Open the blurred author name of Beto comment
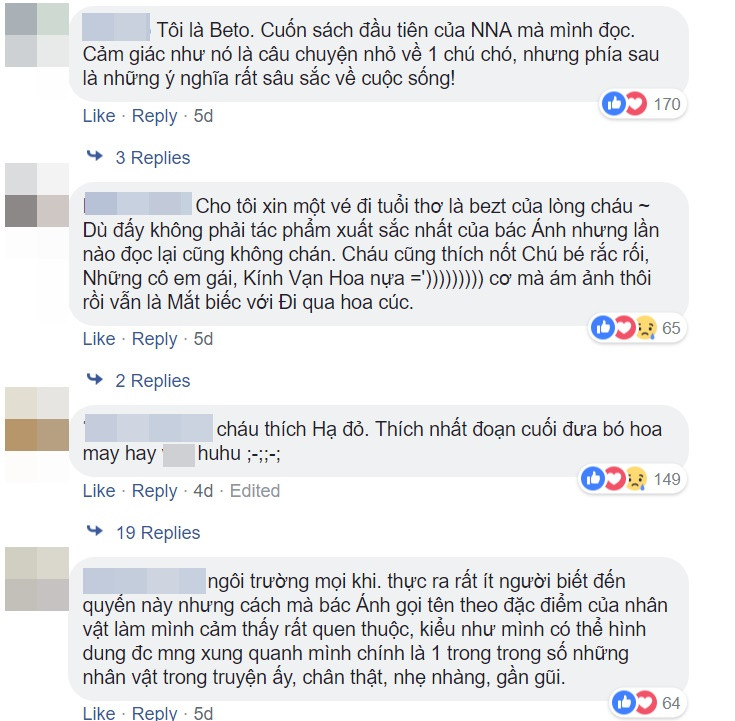This screenshot has width=735, height=721. pos(116,27)
